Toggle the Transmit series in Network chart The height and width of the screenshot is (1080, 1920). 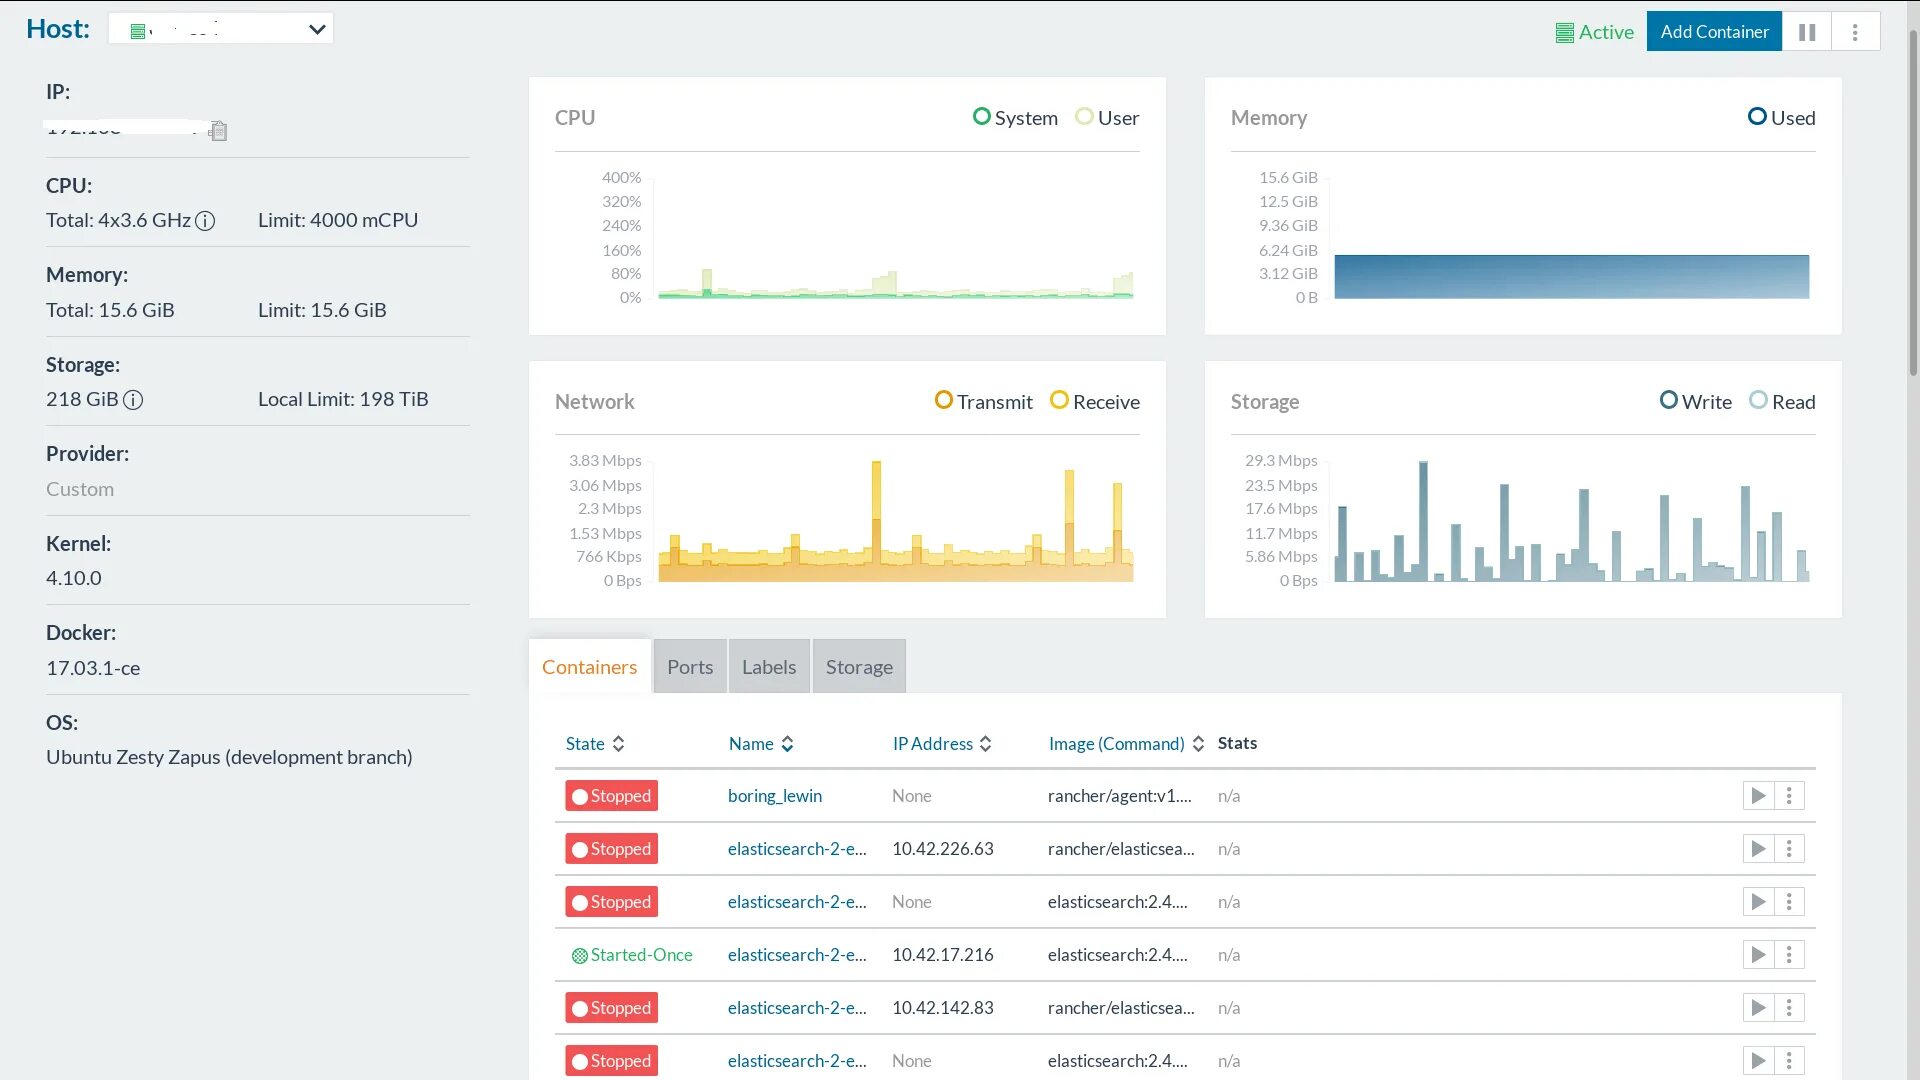983,402
